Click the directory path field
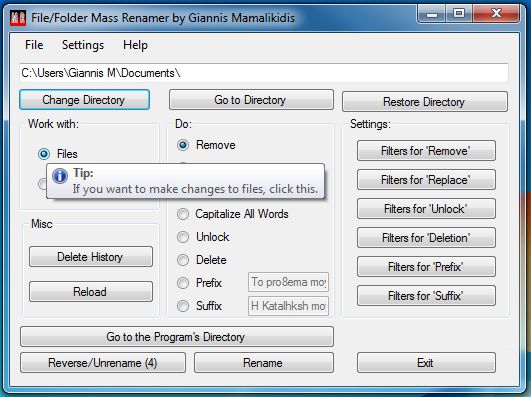531x397 pixels. pyautogui.click(x=264, y=73)
